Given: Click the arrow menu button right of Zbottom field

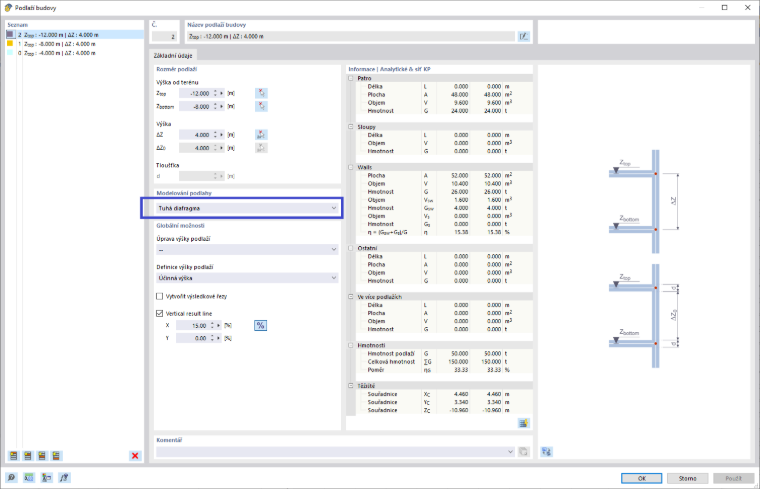Looking at the screenshot, I should click(222, 106).
